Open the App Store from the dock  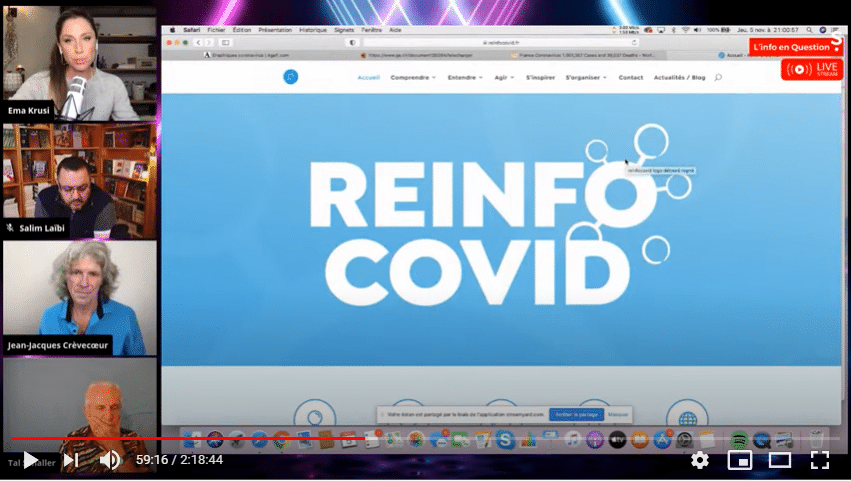(662, 439)
